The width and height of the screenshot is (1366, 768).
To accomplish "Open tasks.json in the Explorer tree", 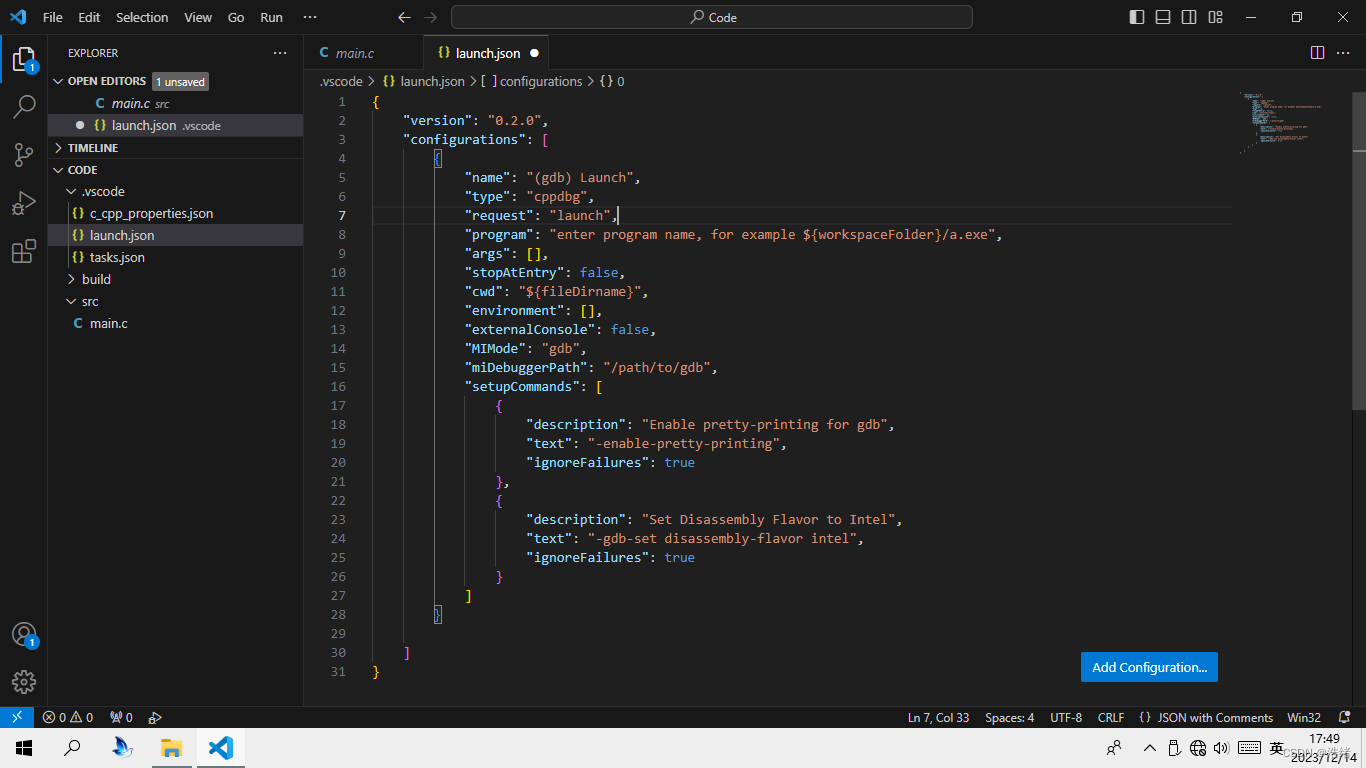I will [x=117, y=257].
